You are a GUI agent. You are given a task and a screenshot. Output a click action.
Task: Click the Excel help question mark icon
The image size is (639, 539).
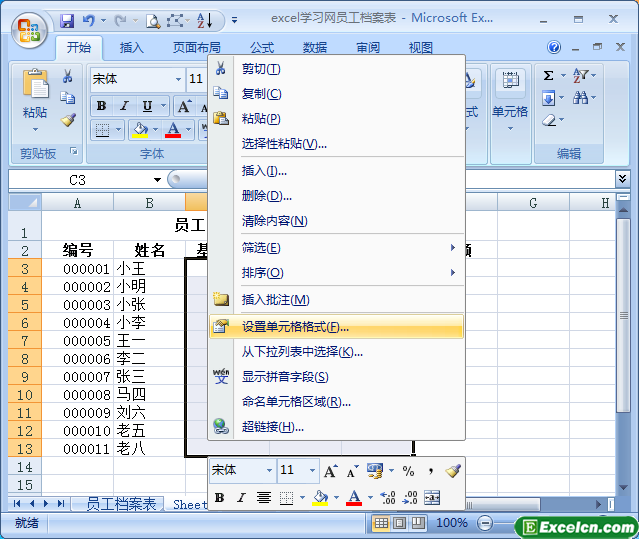(554, 48)
